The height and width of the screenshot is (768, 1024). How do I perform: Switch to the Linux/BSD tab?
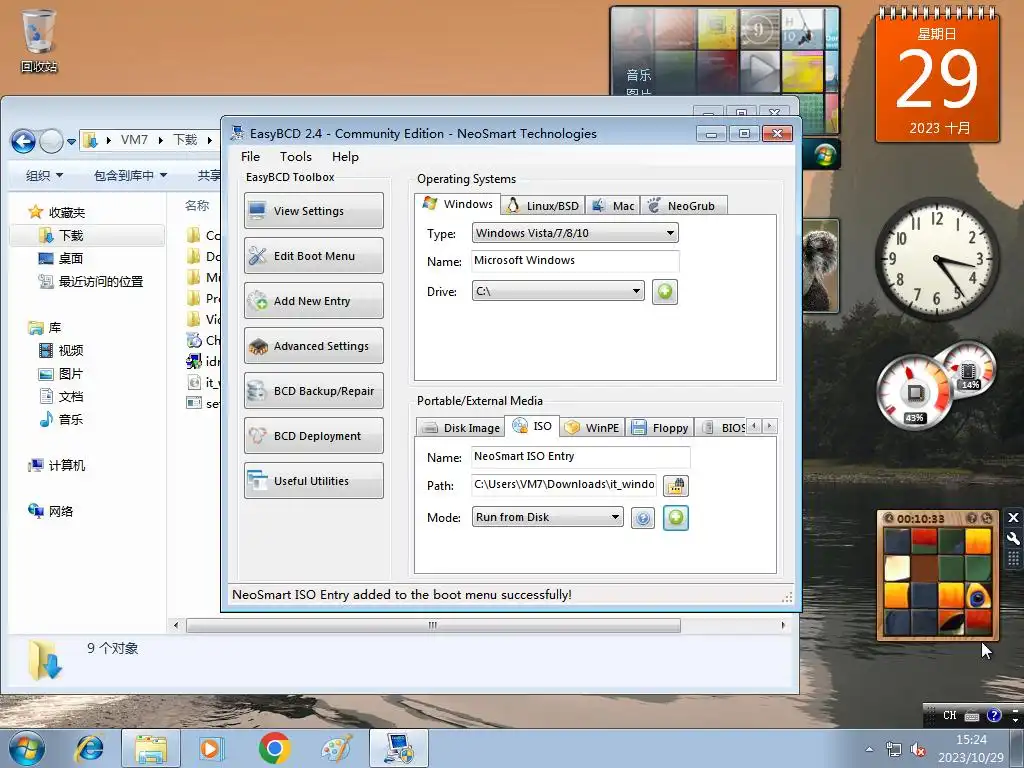point(543,206)
